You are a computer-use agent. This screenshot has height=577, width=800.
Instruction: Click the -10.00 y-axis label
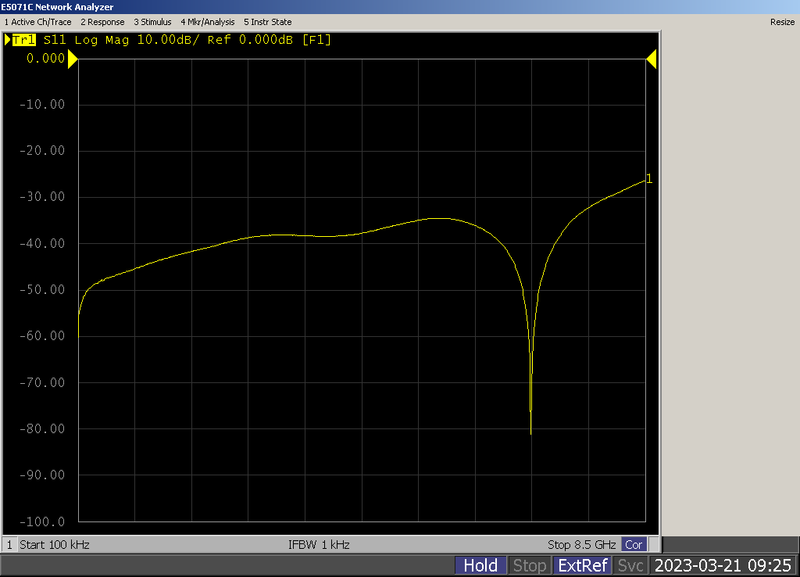(42, 105)
